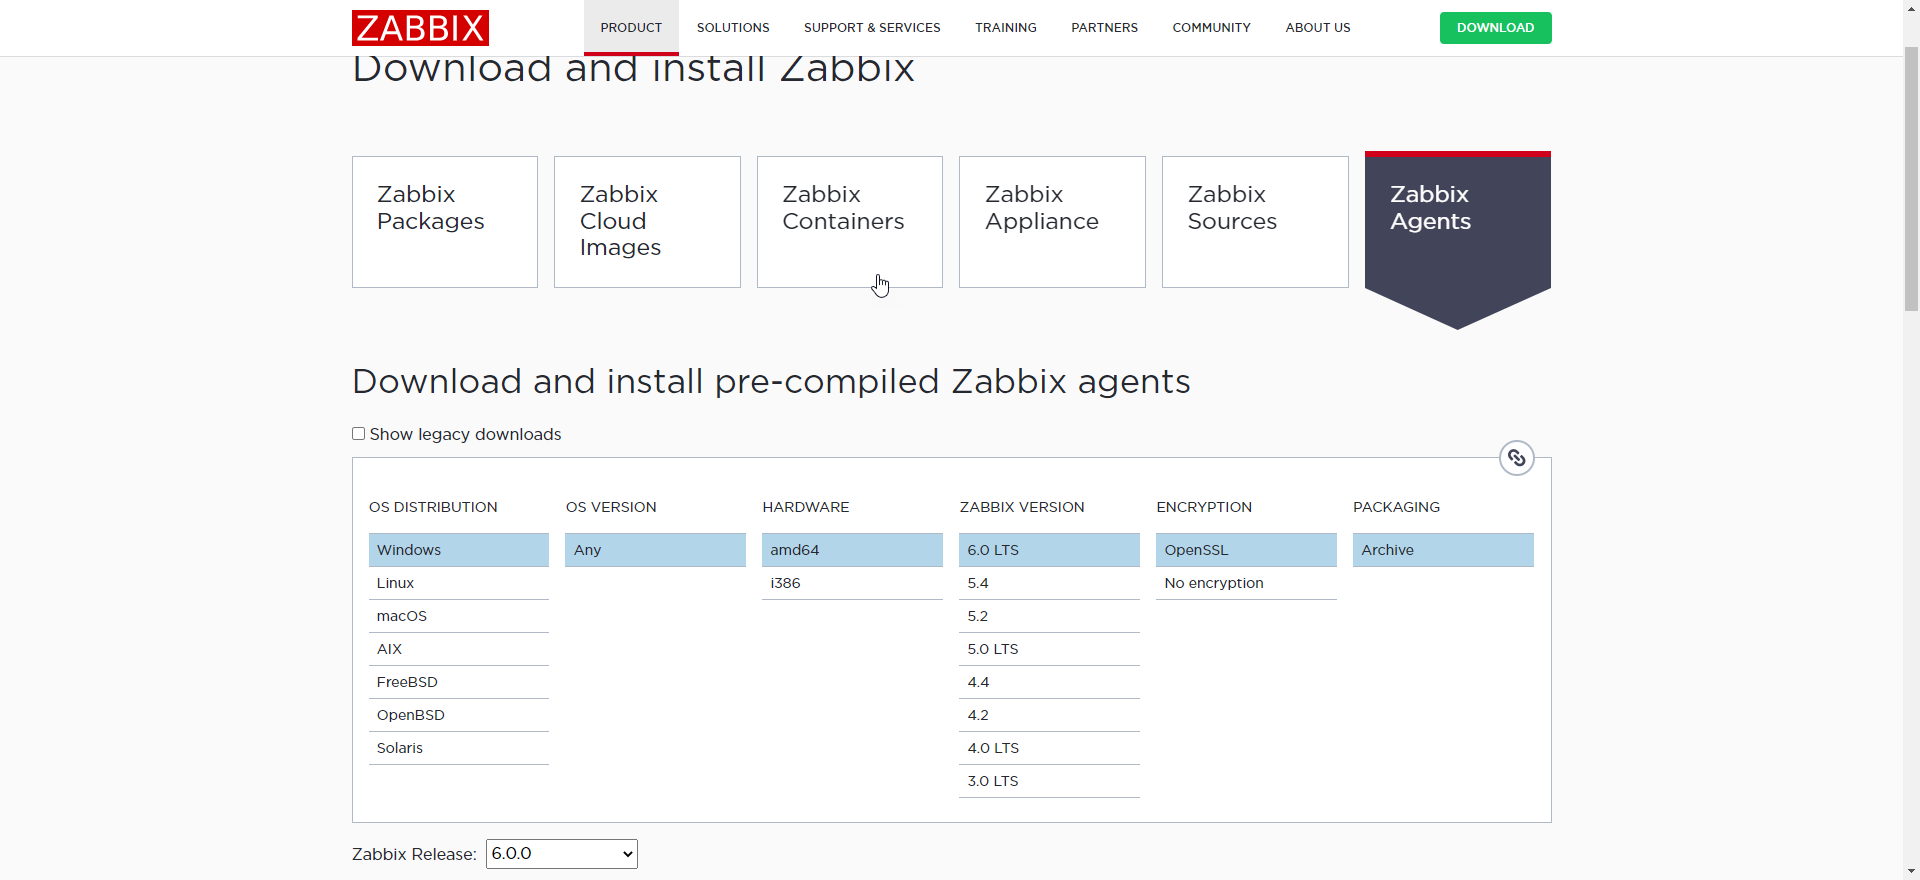Open the ABOUT US menu
The height and width of the screenshot is (880, 1920).
click(x=1318, y=28)
